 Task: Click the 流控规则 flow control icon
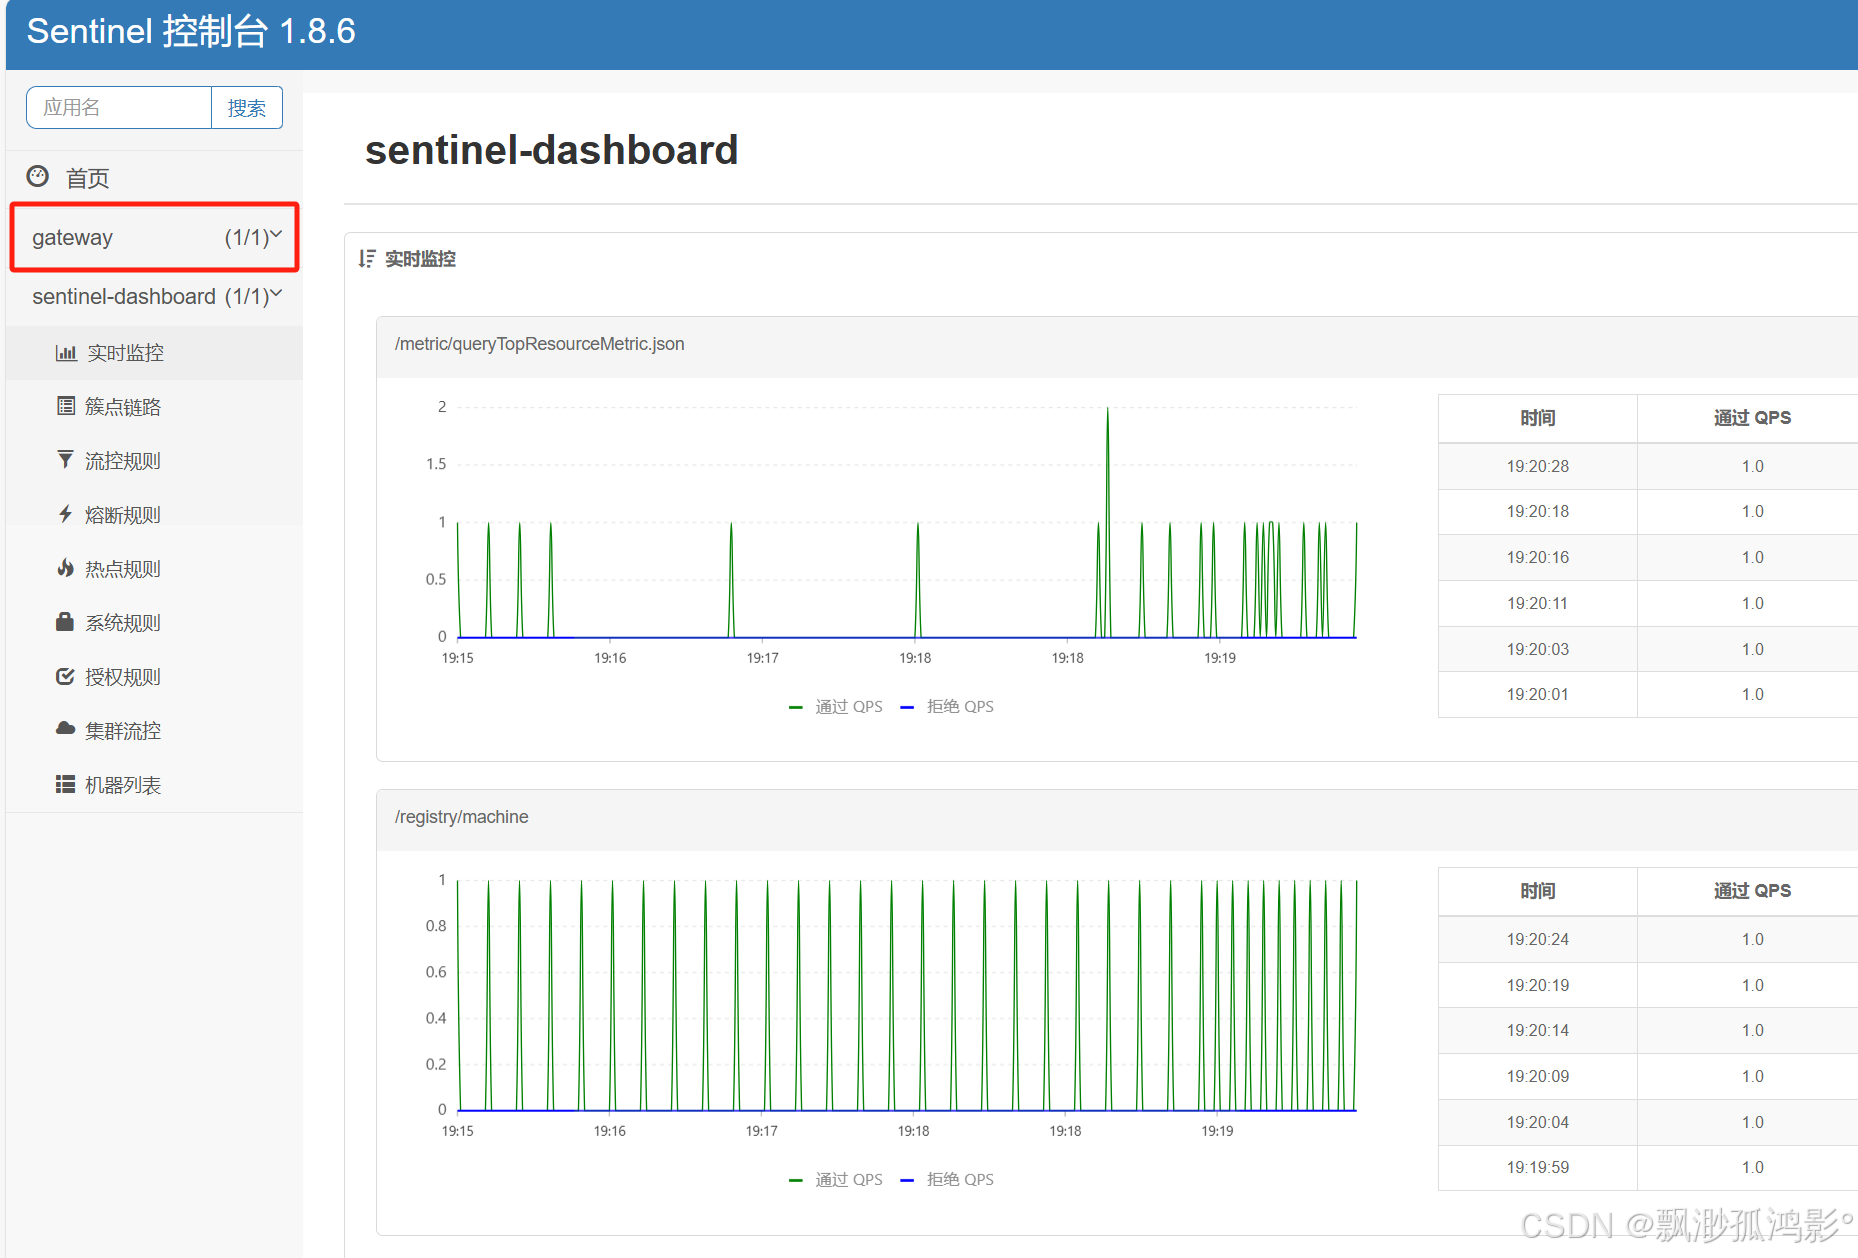tap(64, 460)
